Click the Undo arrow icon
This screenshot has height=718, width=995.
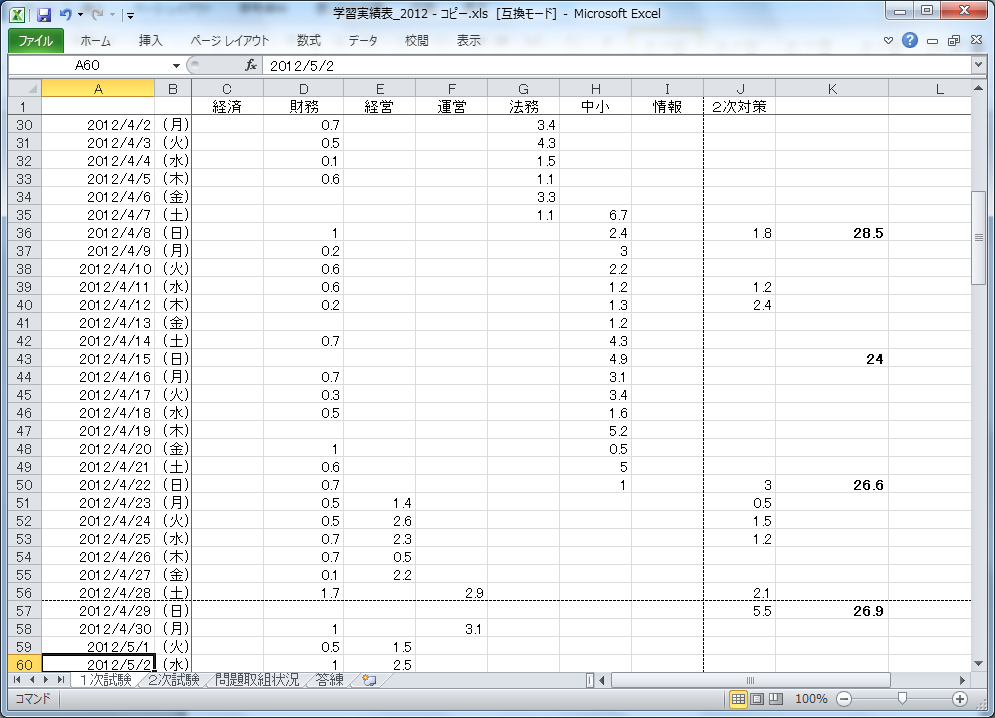click(65, 15)
